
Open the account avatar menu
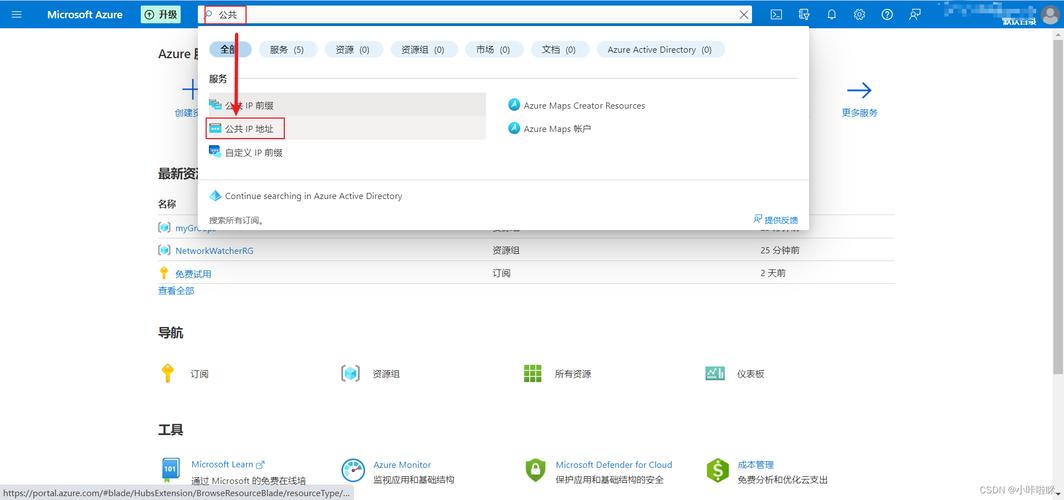pos(1048,14)
